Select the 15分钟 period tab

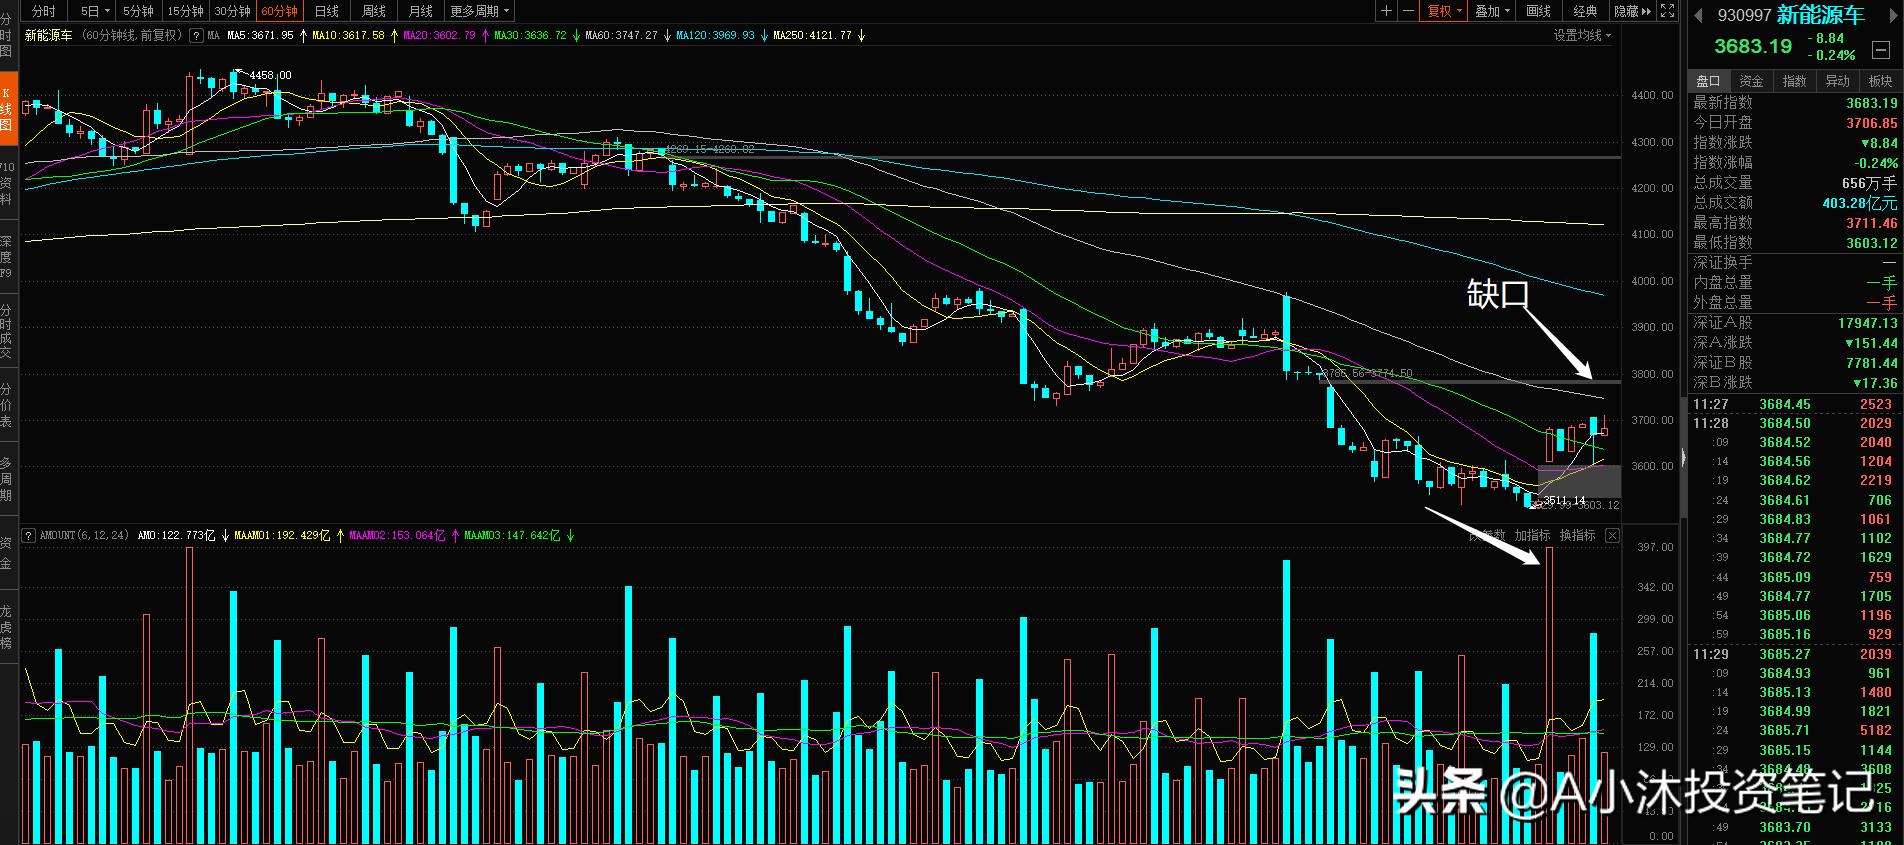[185, 11]
